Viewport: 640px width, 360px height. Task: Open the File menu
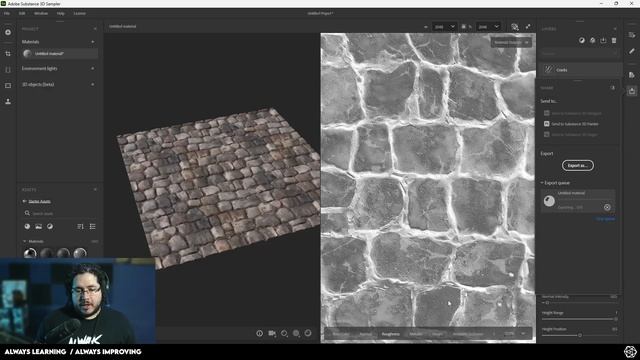(7, 13)
